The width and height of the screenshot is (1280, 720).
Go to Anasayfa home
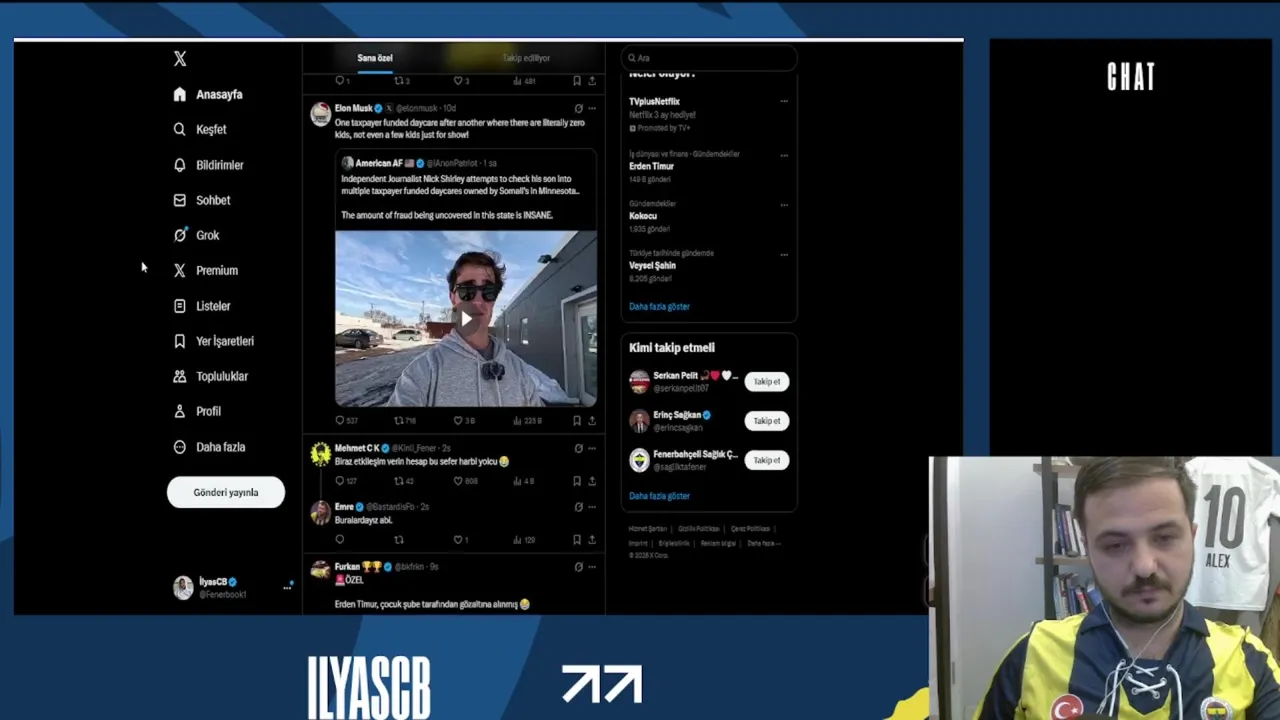coord(208,94)
